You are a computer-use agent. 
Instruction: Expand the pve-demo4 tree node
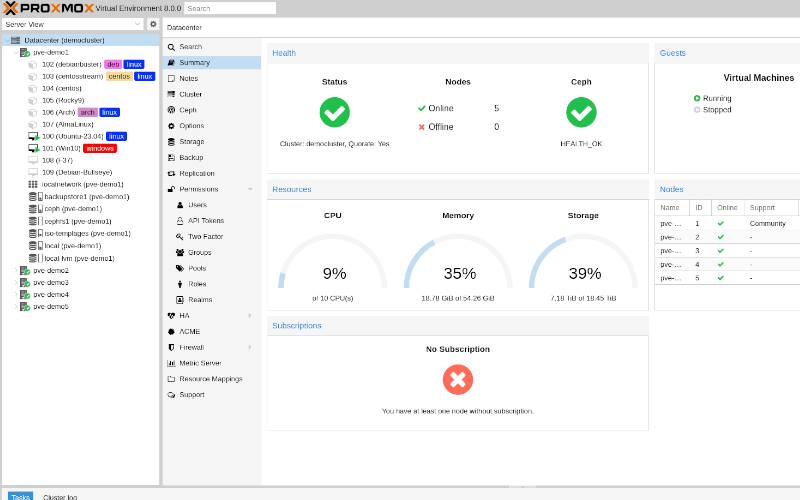16,295
